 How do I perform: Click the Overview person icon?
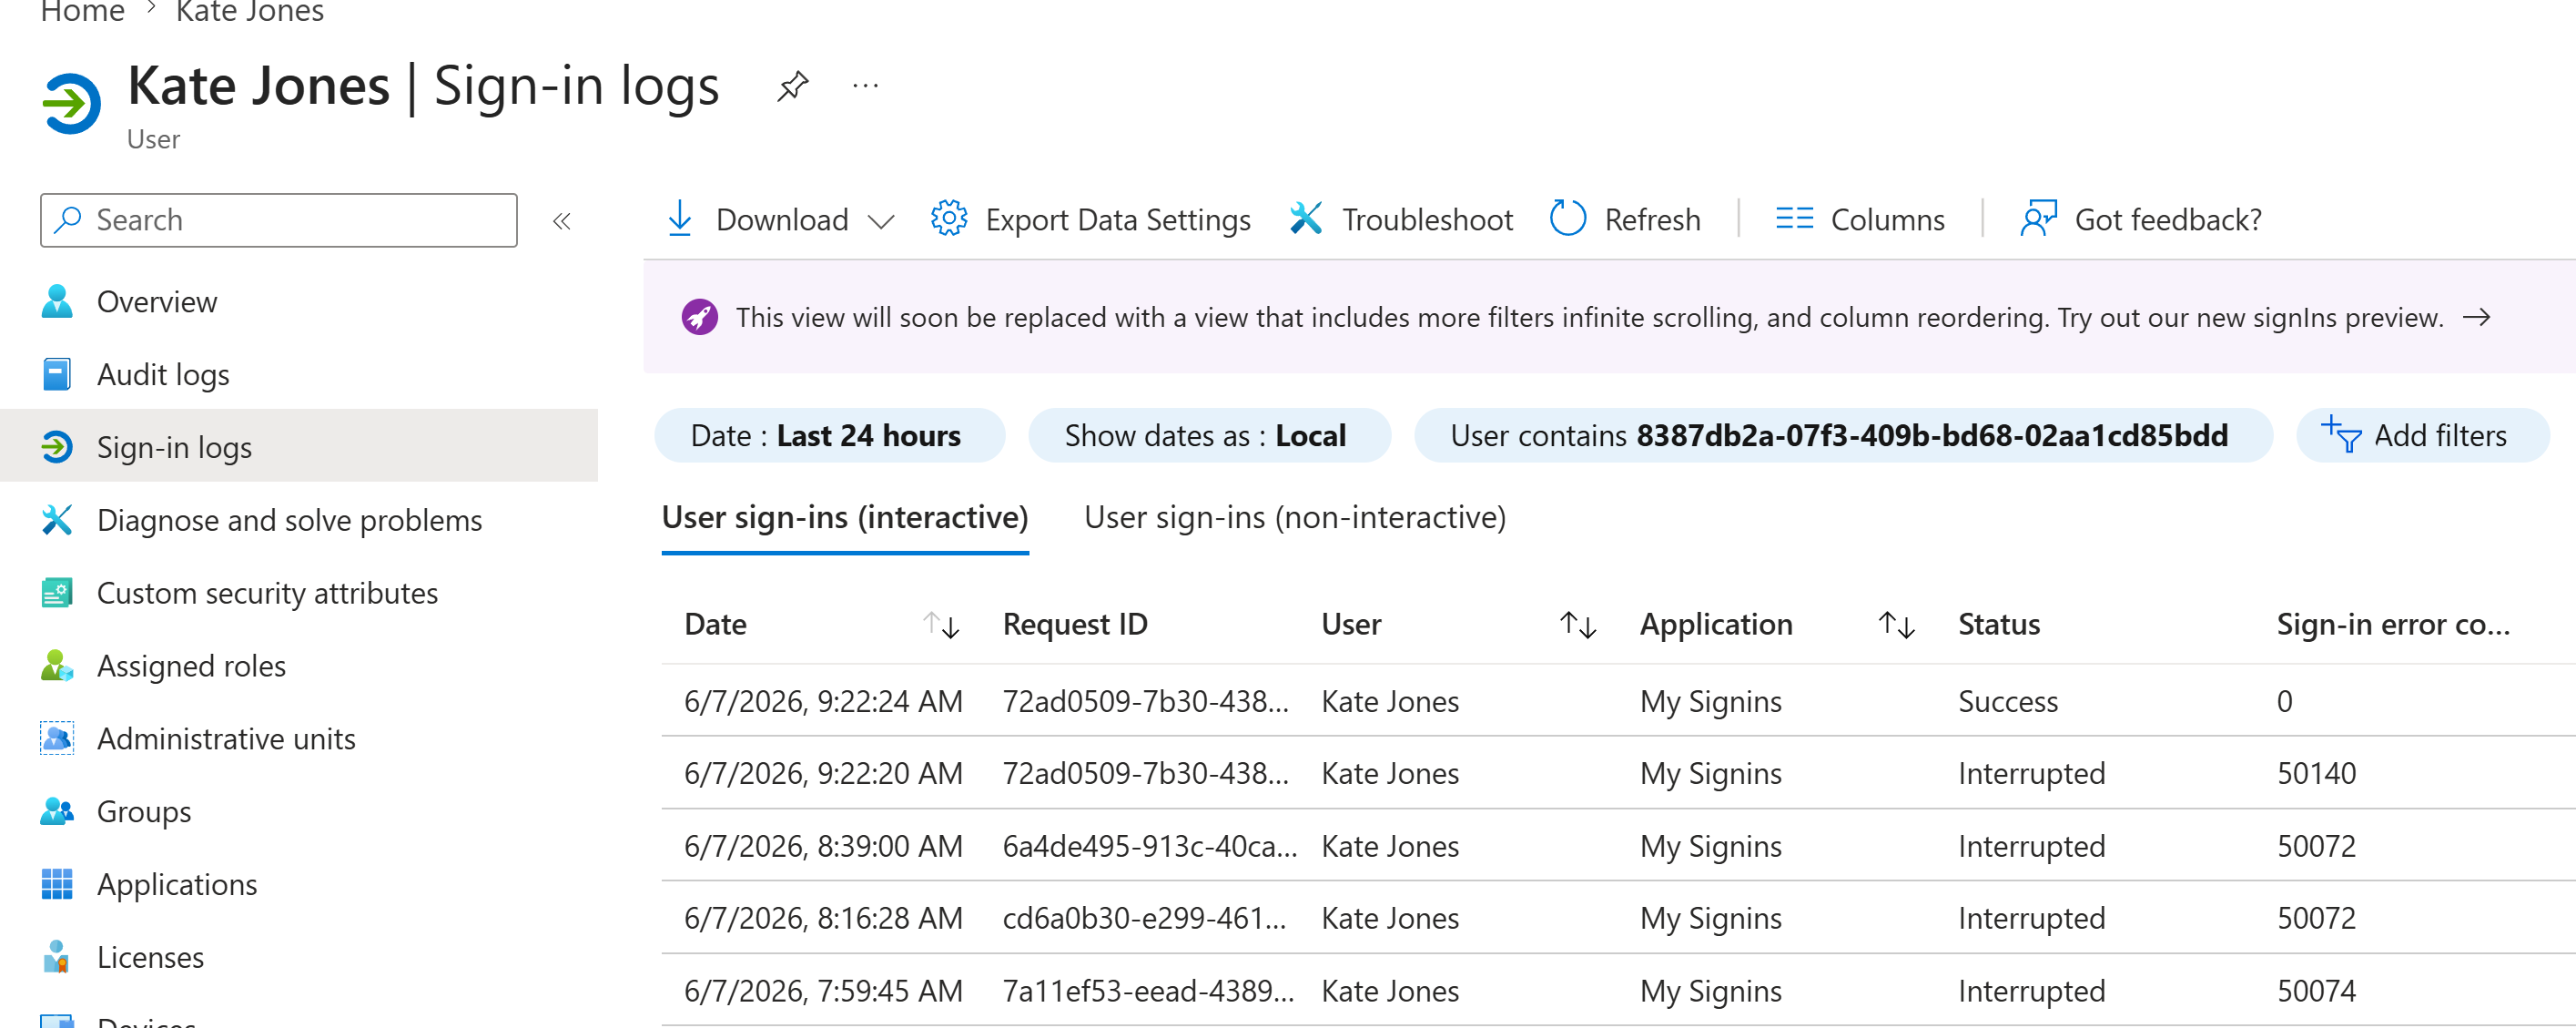point(57,301)
